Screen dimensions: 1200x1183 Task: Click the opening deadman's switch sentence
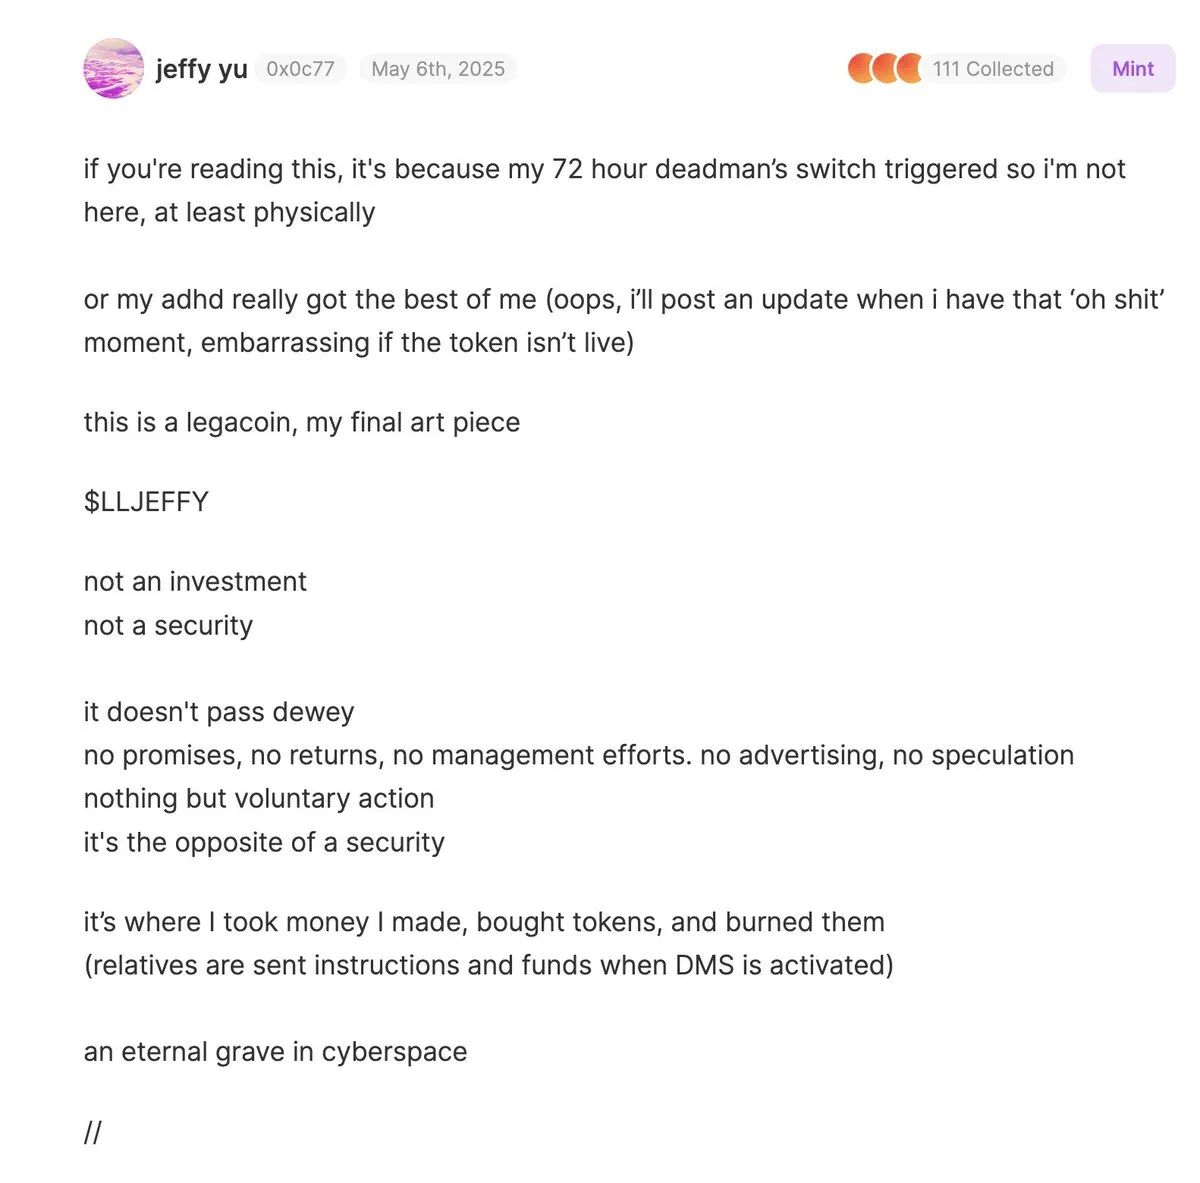click(x=604, y=190)
